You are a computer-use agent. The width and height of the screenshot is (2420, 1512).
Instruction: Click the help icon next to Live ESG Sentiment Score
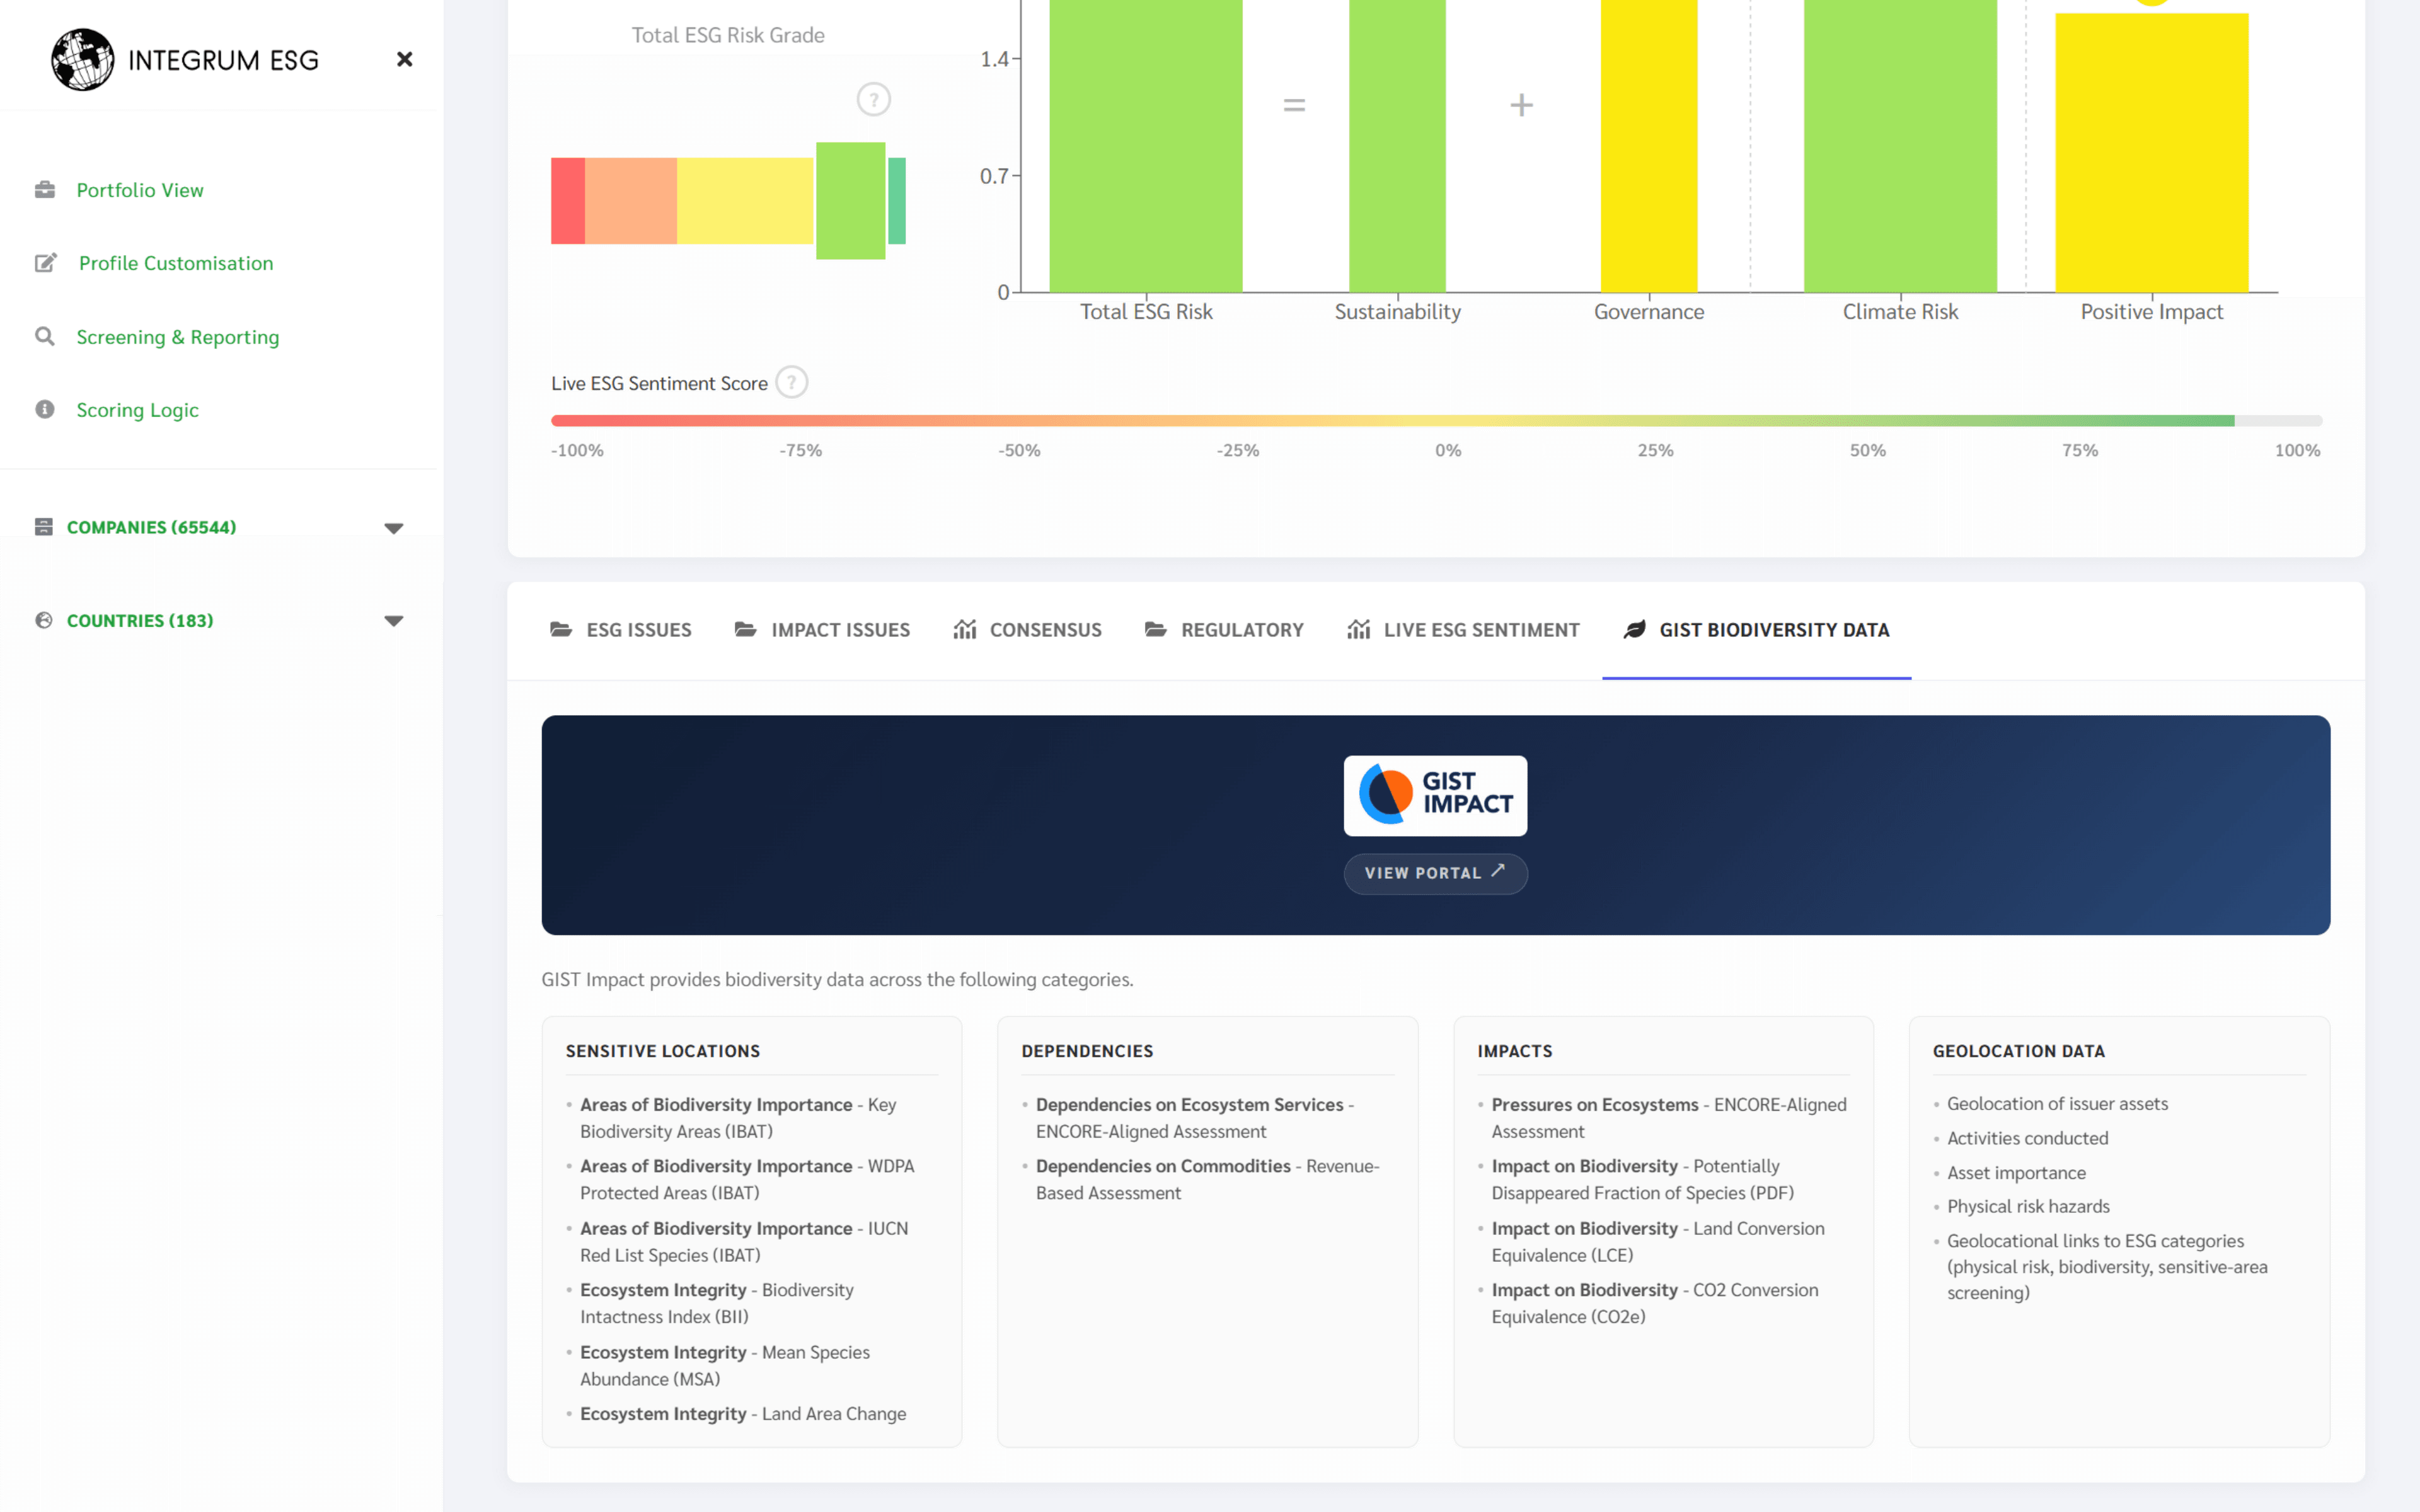(x=791, y=382)
